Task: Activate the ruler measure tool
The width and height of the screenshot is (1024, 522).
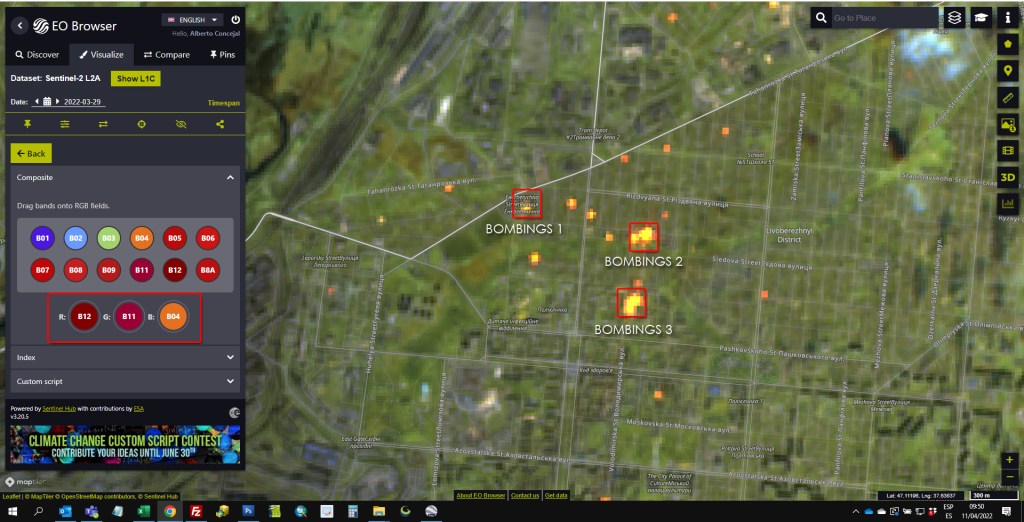Action: point(1008,97)
